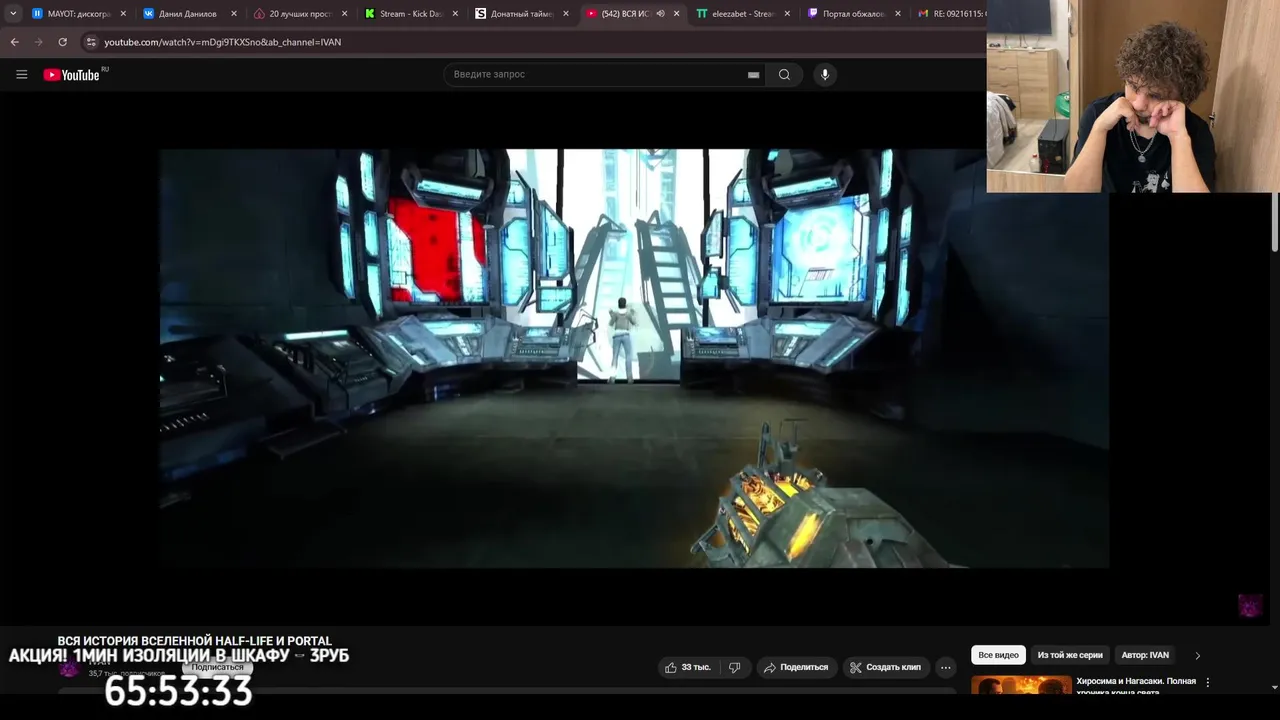This screenshot has height=720, width=1280.
Task: Click the 'Подписаться' subscribe button
Action: pos(217,667)
